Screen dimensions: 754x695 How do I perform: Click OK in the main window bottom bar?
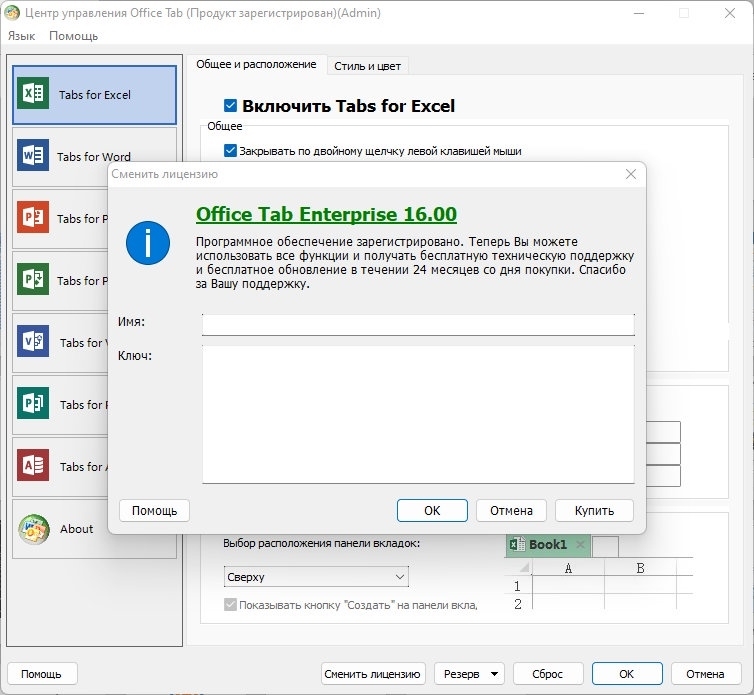[x=627, y=674]
